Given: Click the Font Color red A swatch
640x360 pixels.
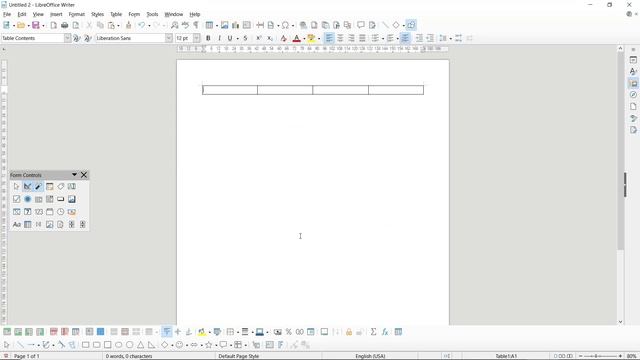Looking at the screenshot, I should 297,38.
